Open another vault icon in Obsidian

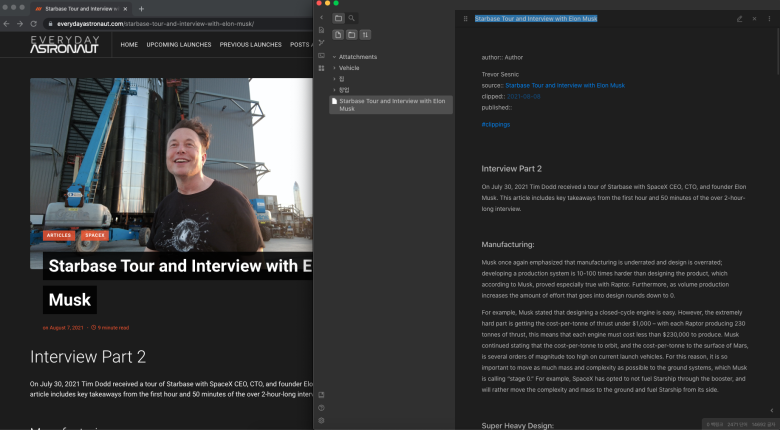tap(321, 395)
